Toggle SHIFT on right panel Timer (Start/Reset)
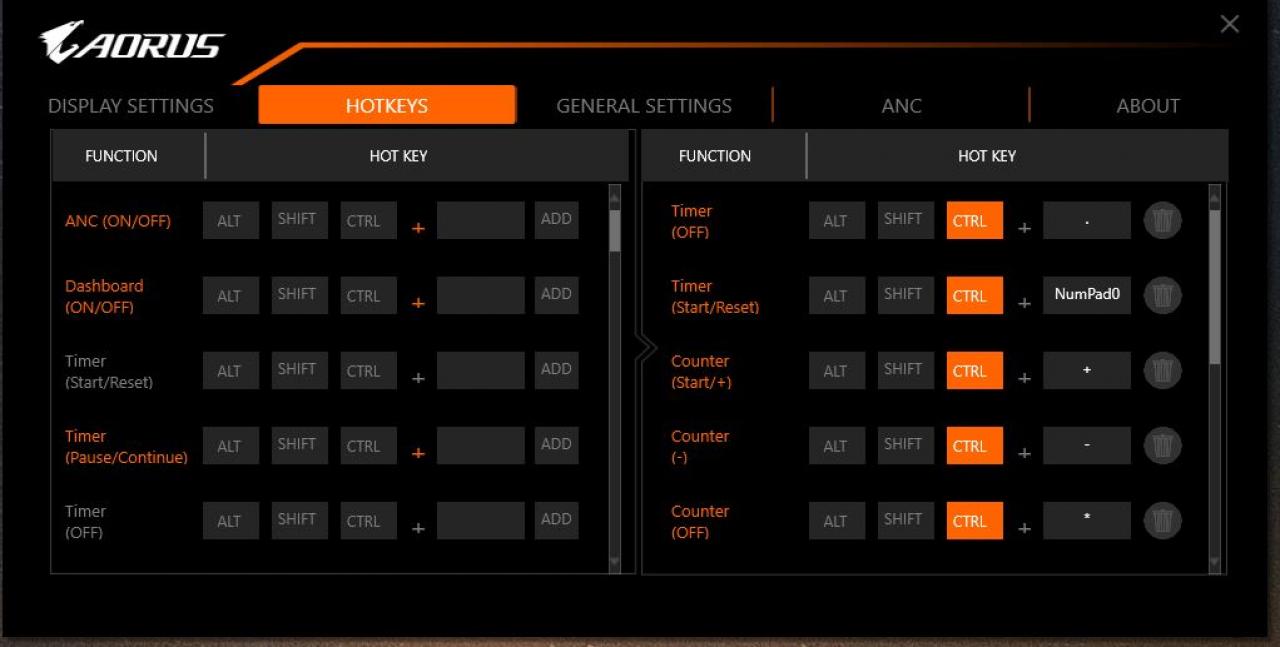 click(x=906, y=296)
